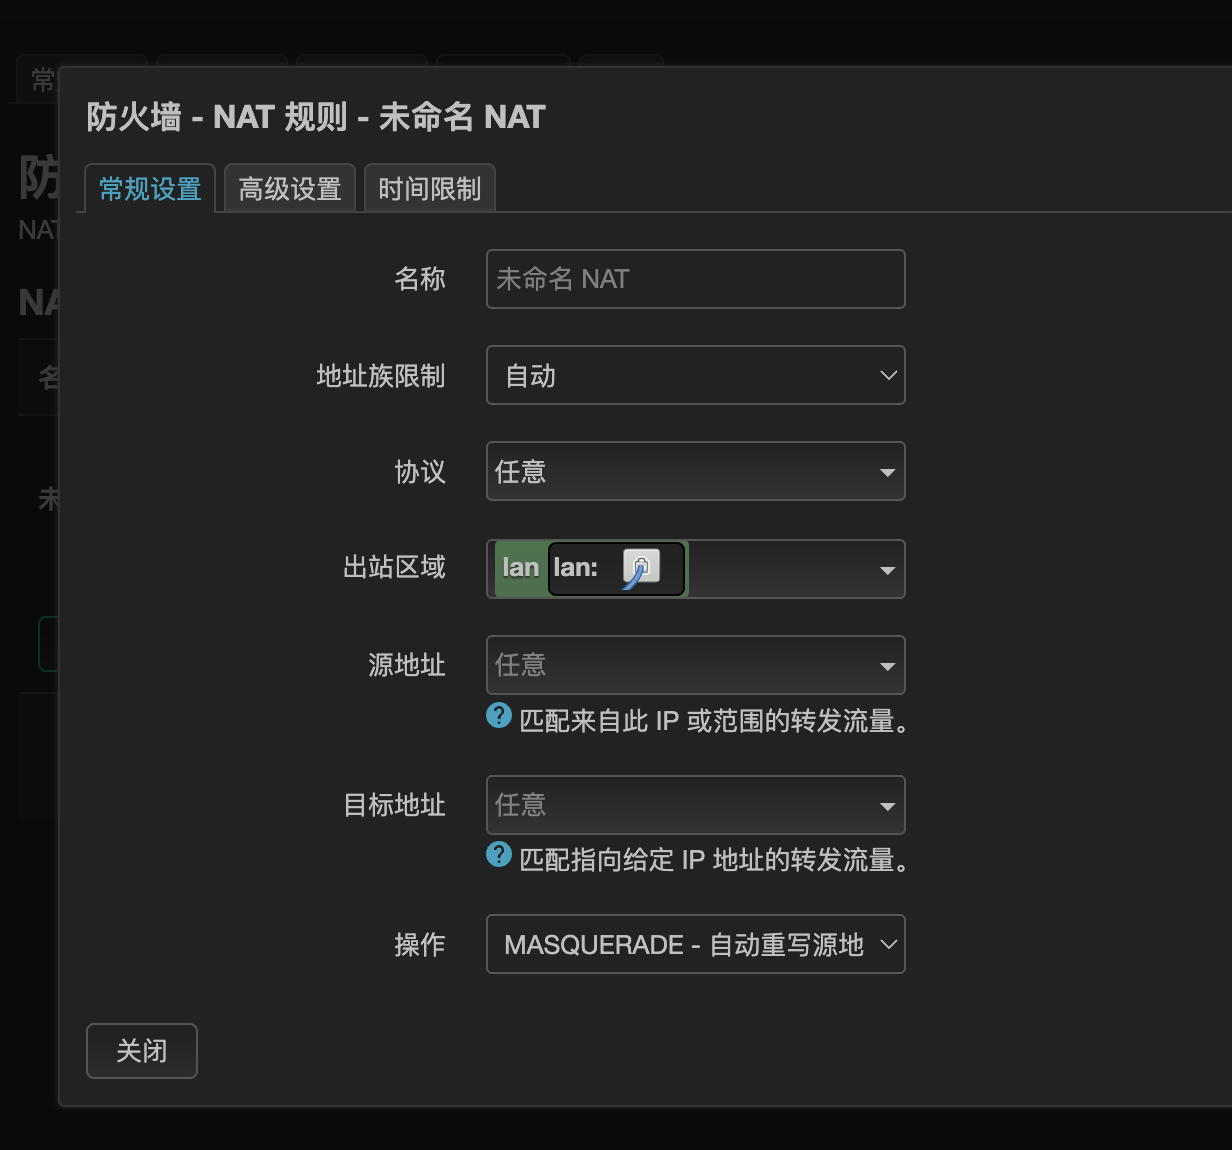Viewport: 1232px width, 1150px height.
Task: Switch to the 高级设置 tab
Action: pyautogui.click(x=290, y=189)
